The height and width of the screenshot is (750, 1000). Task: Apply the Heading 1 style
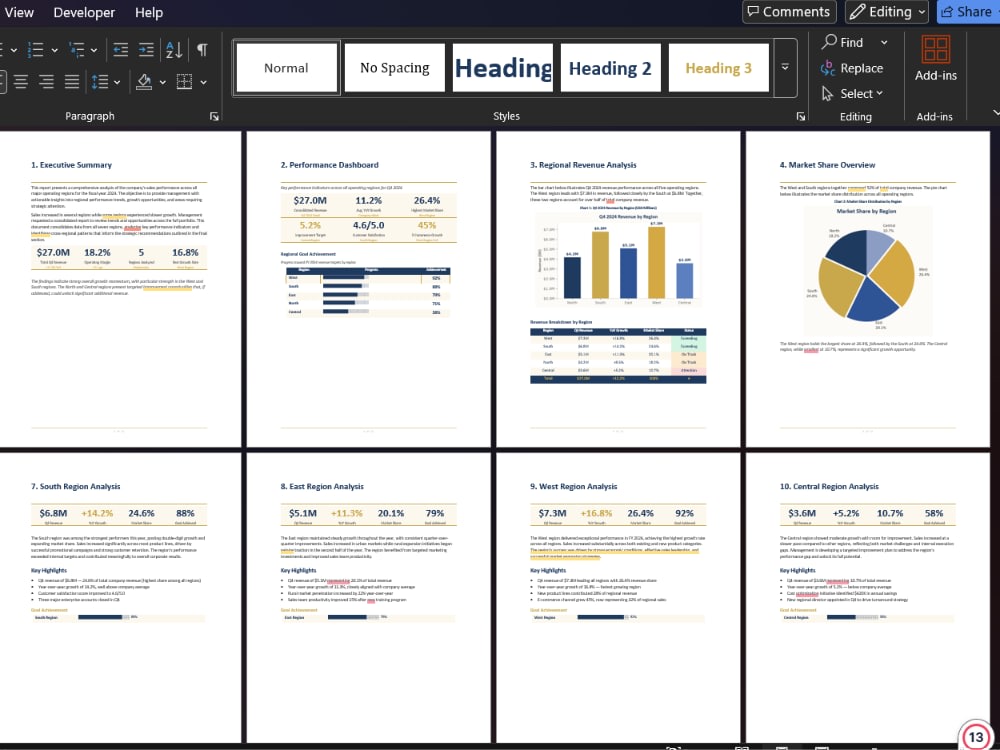(x=503, y=68)
